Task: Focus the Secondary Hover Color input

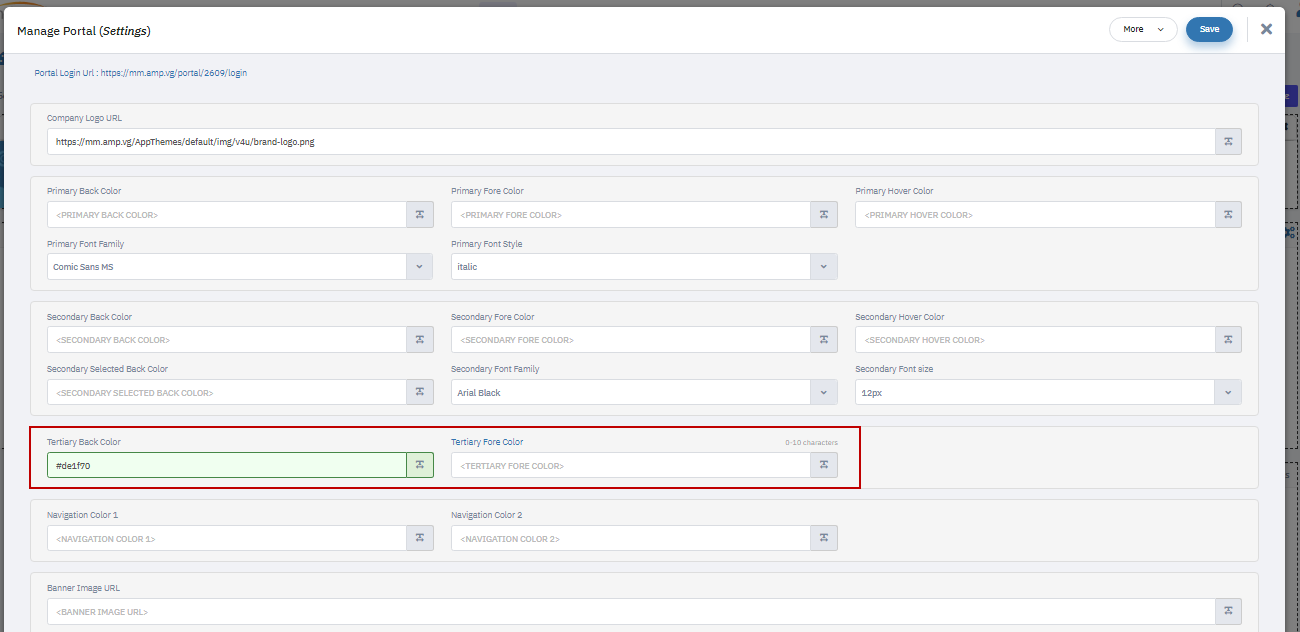Action: (1035, 340)
